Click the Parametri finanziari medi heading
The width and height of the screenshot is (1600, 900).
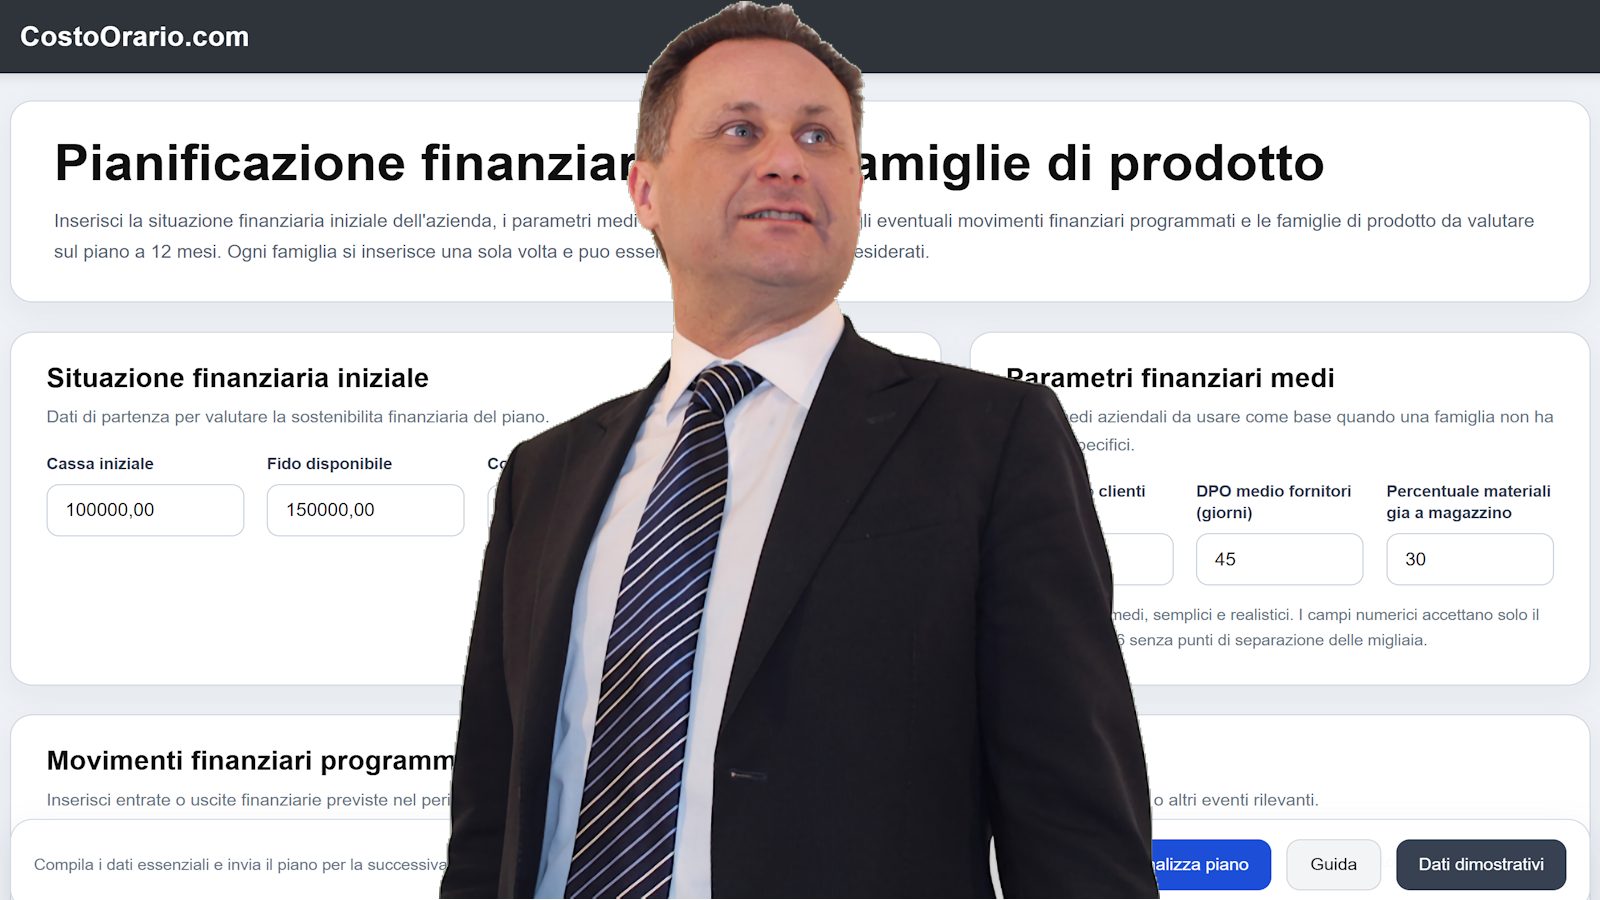[x=1170, y=378]
